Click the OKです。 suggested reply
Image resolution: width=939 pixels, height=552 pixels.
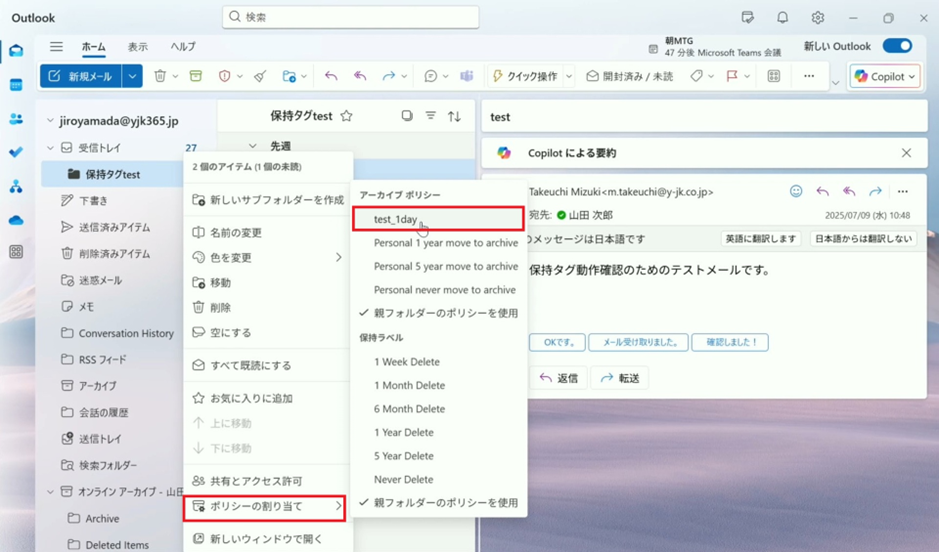pyautogui.click(x=558, y=342)
